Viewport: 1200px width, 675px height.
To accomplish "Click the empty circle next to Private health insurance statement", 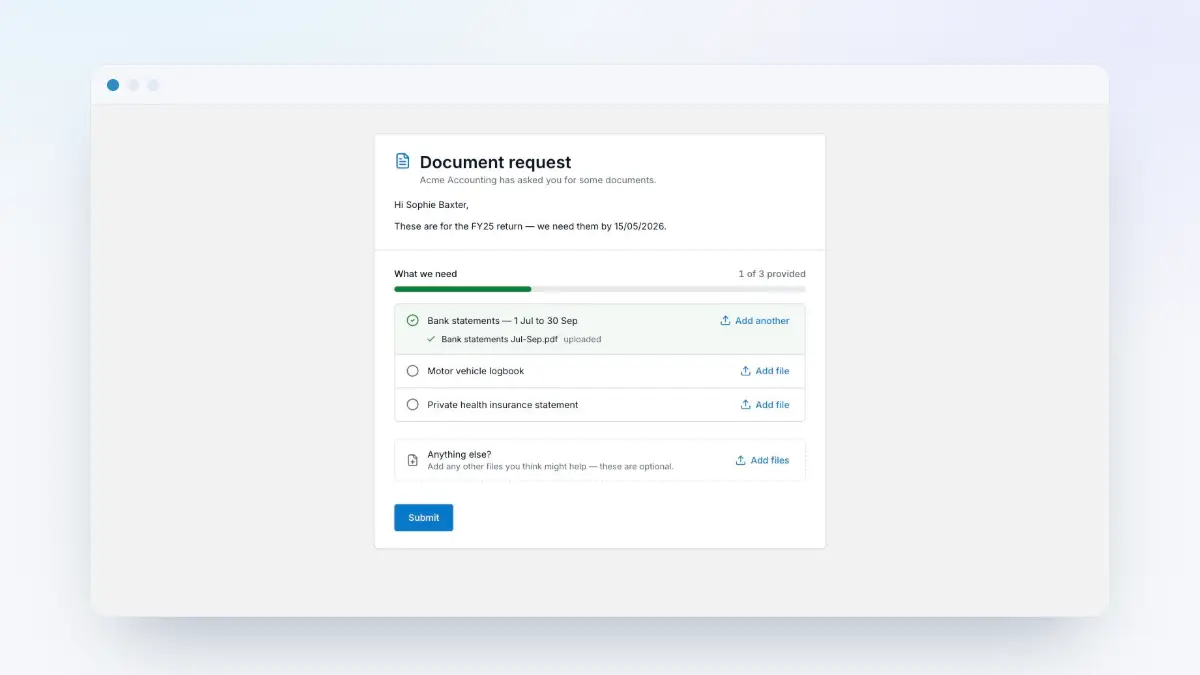I will [412, 405].
